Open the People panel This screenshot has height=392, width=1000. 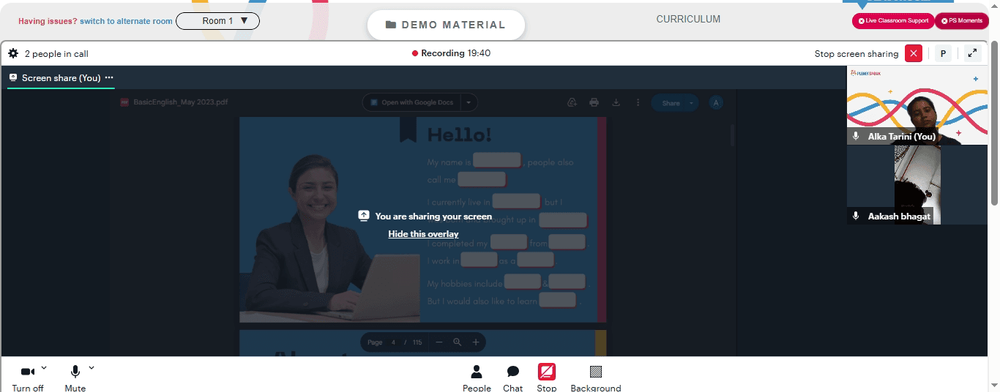click(476, 378)
